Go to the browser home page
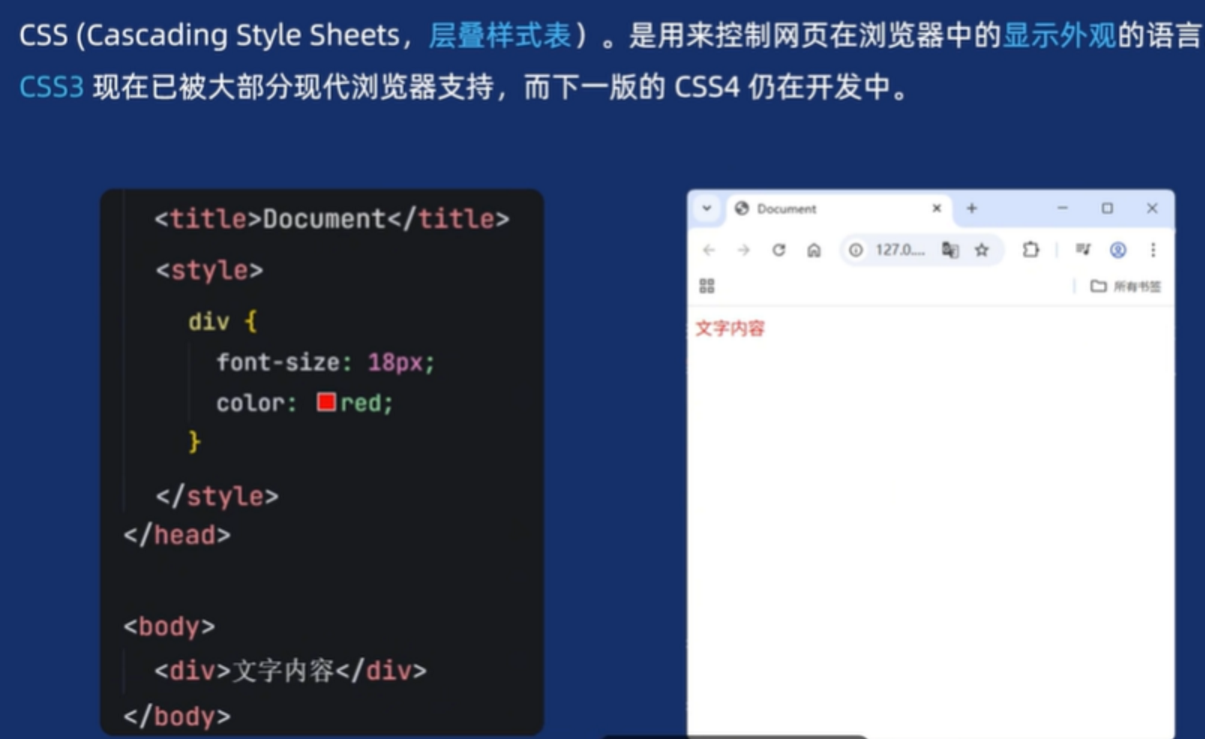This screenshot has height=739, width=1205. (814, 250)
